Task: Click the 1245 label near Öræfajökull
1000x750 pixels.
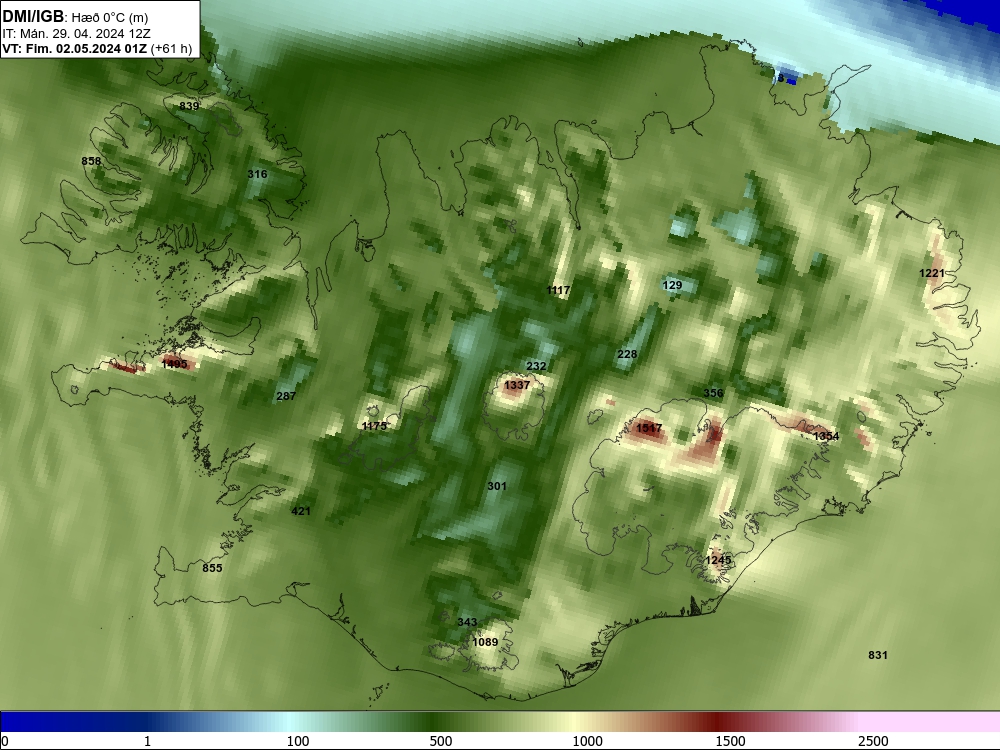Action: coord(718,560)
